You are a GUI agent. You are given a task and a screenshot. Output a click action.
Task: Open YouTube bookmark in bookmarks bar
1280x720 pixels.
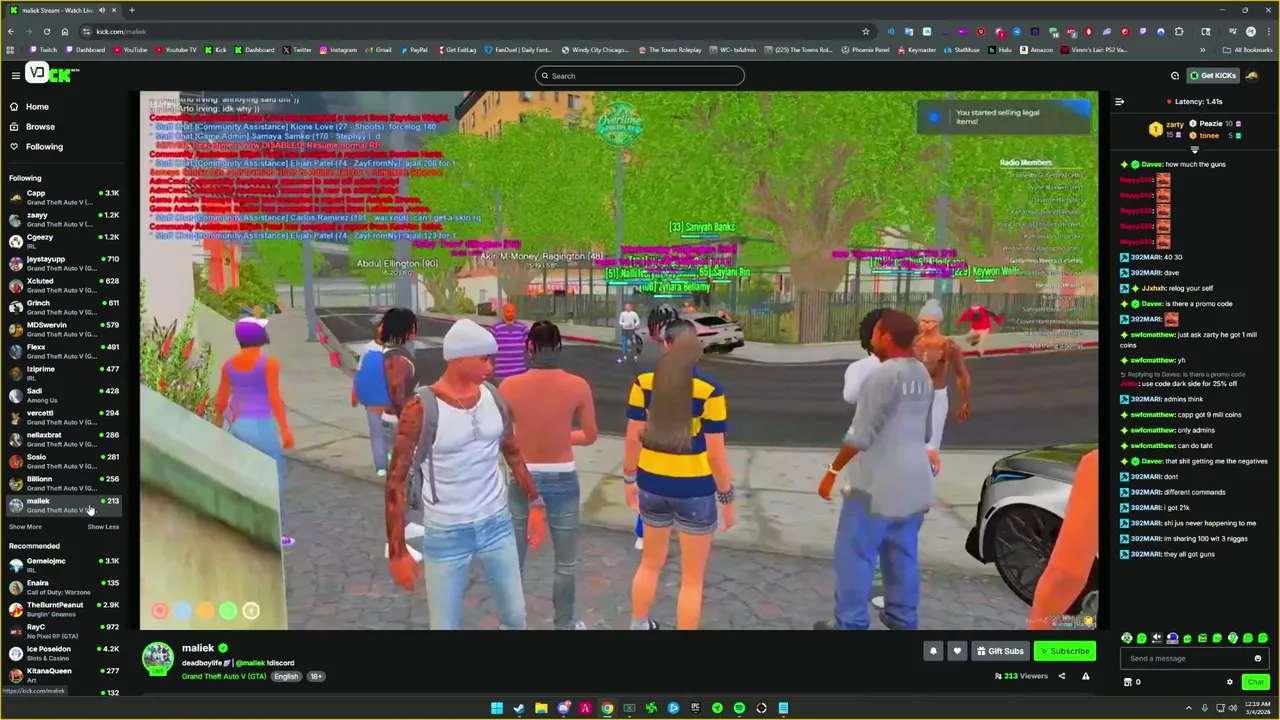tap(130, 50)
